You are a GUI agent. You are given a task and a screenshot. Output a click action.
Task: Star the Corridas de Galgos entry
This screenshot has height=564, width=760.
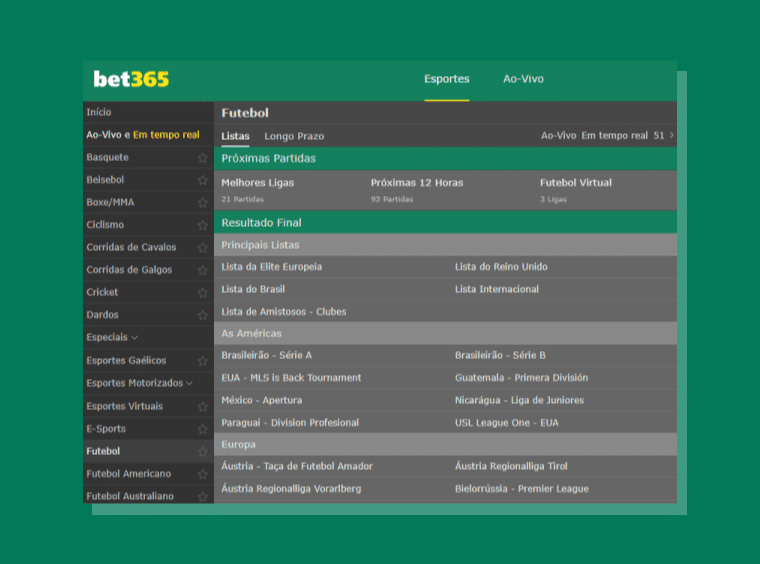(203, 270)
